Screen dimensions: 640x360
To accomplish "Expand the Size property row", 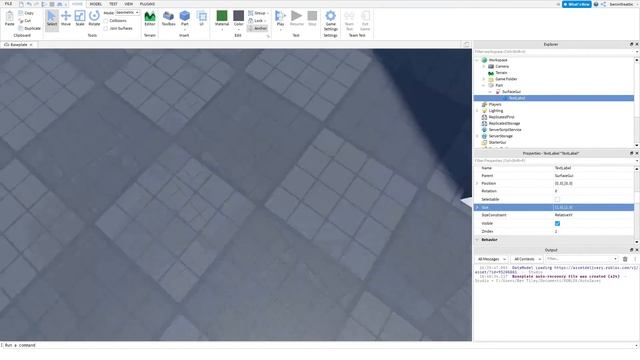I will [477, 207].
